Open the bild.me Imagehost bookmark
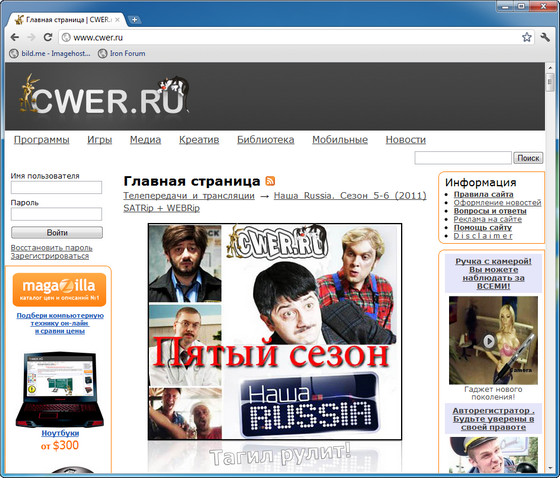Viewport: 560px width, 478px height. tap(50, 54)
